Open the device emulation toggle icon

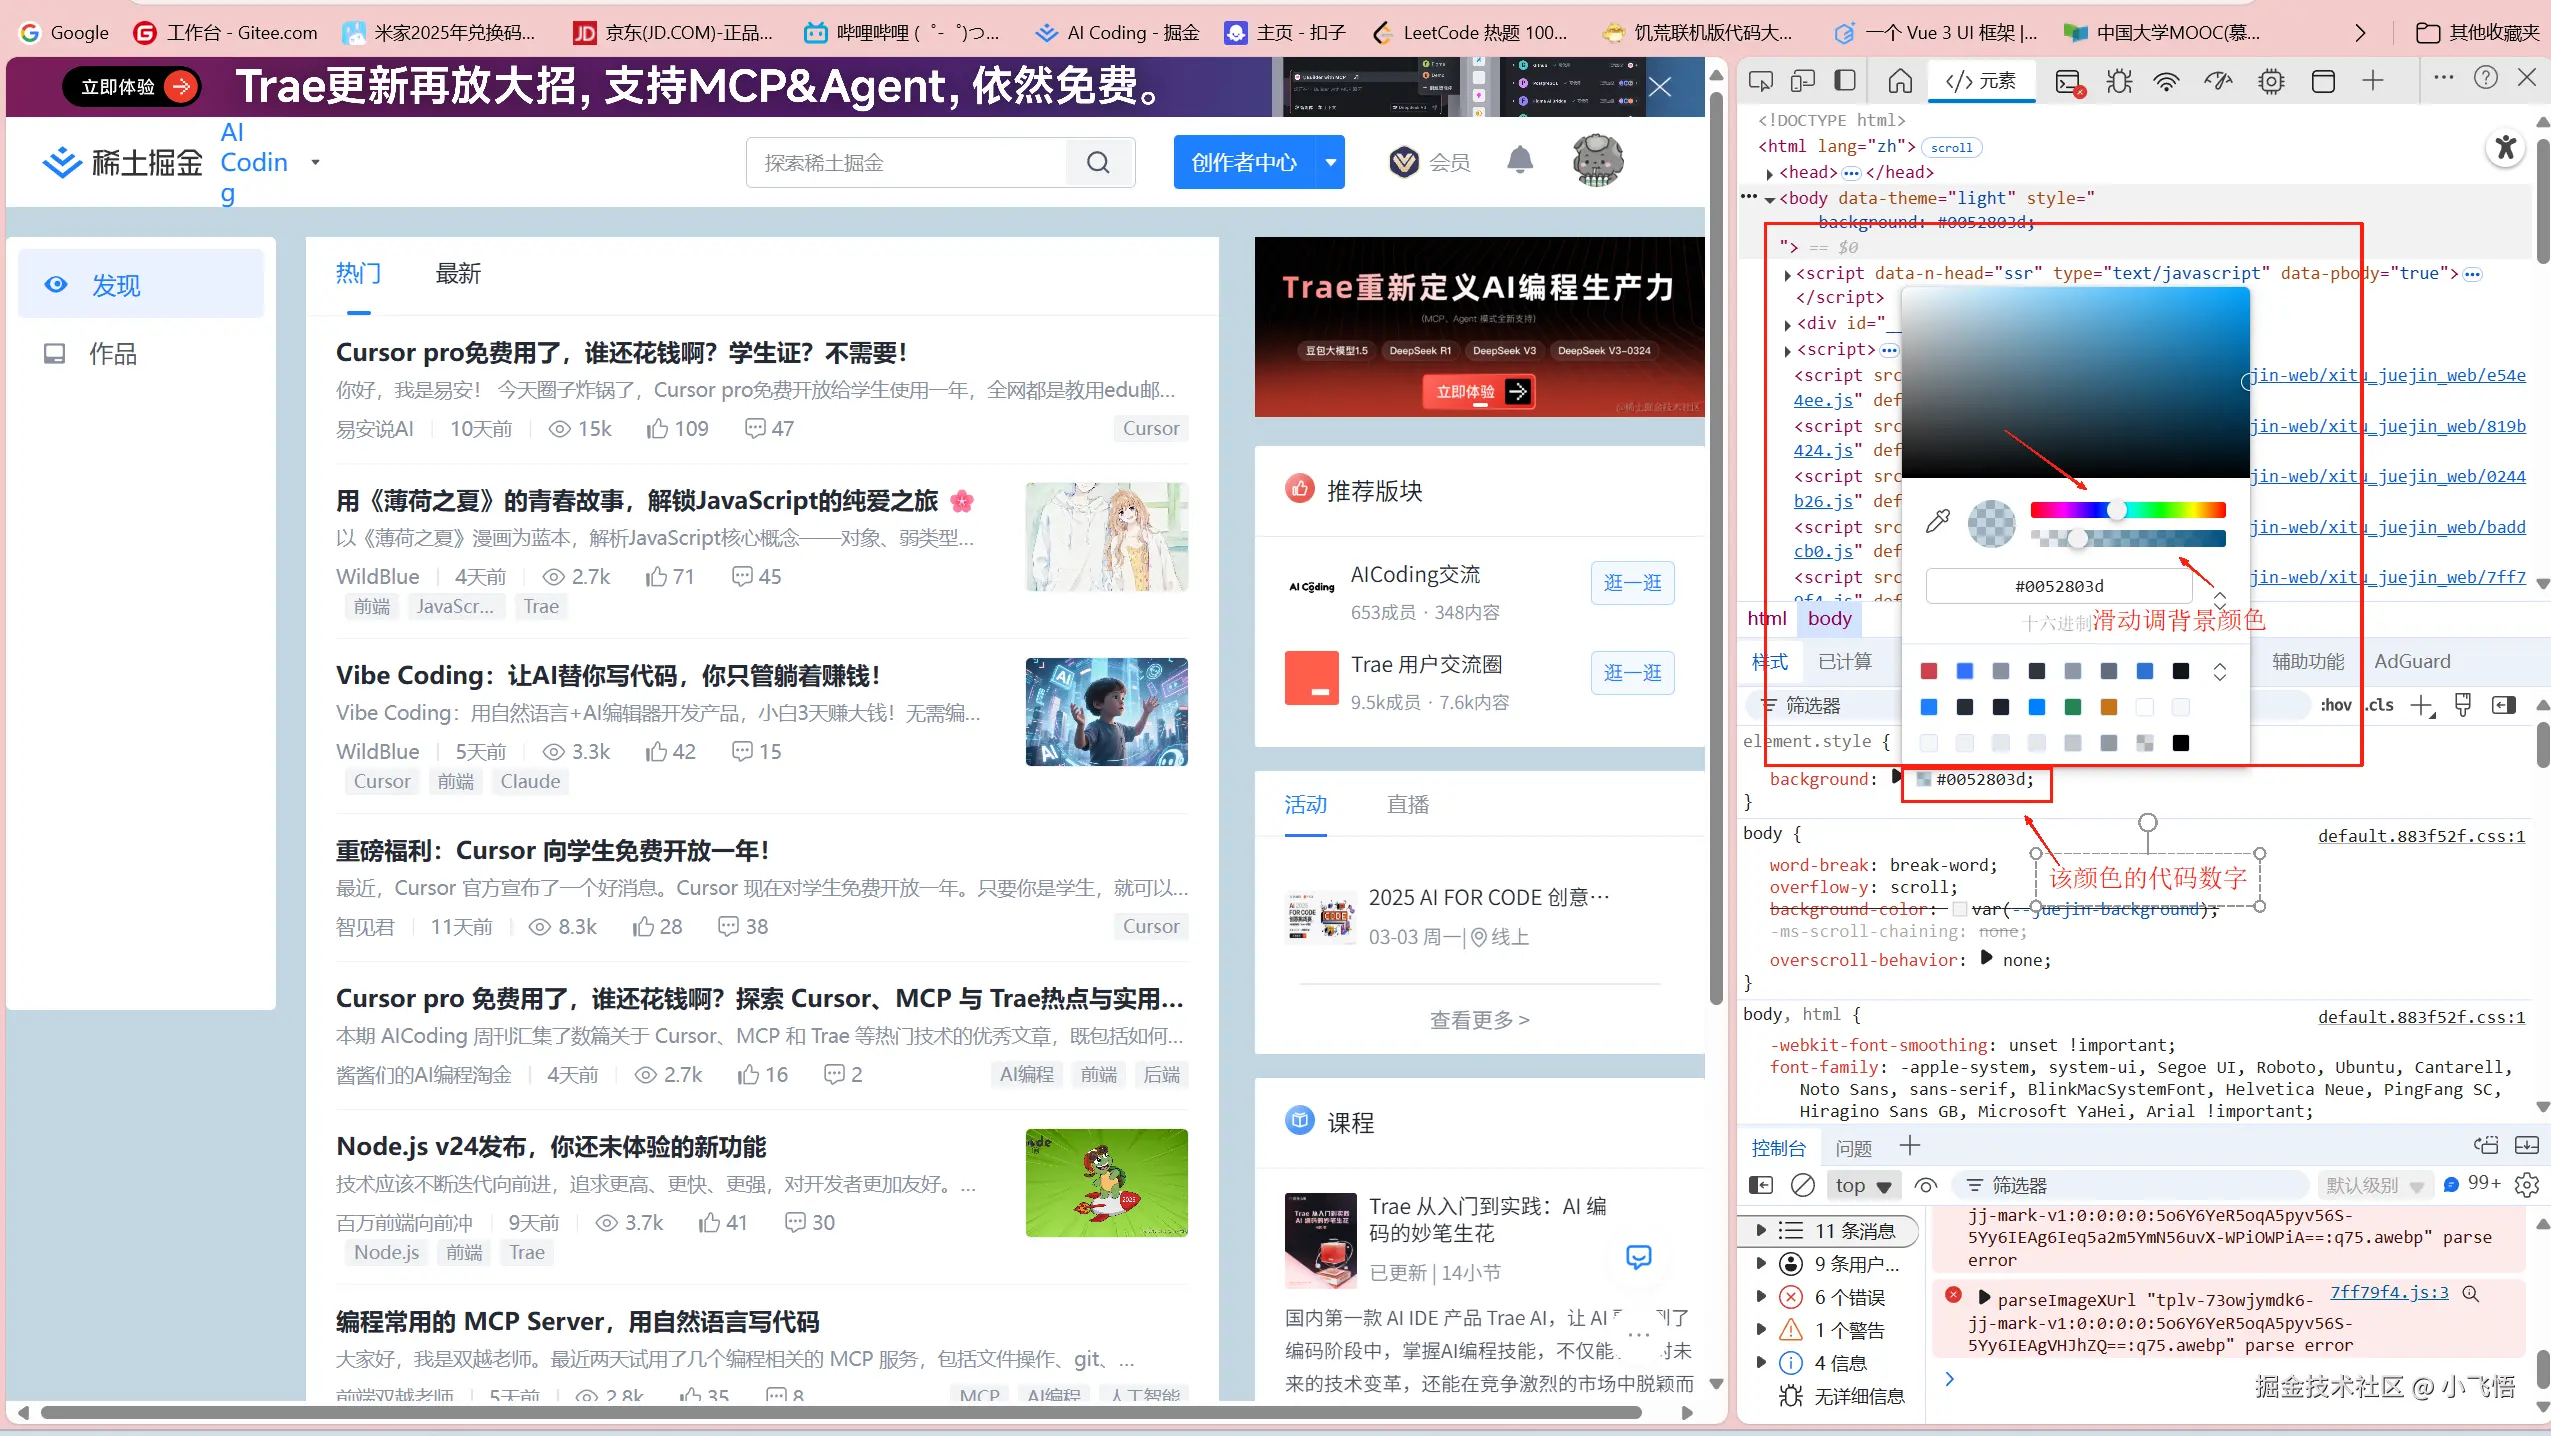1803,81
